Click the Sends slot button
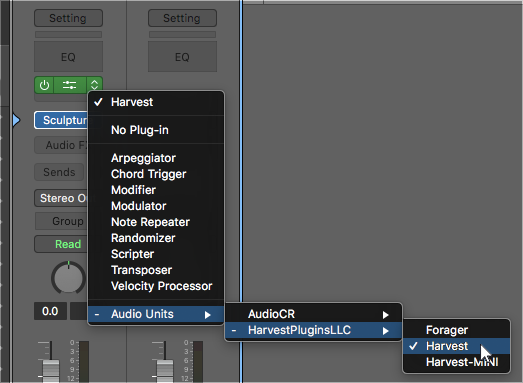 (59, 172)
